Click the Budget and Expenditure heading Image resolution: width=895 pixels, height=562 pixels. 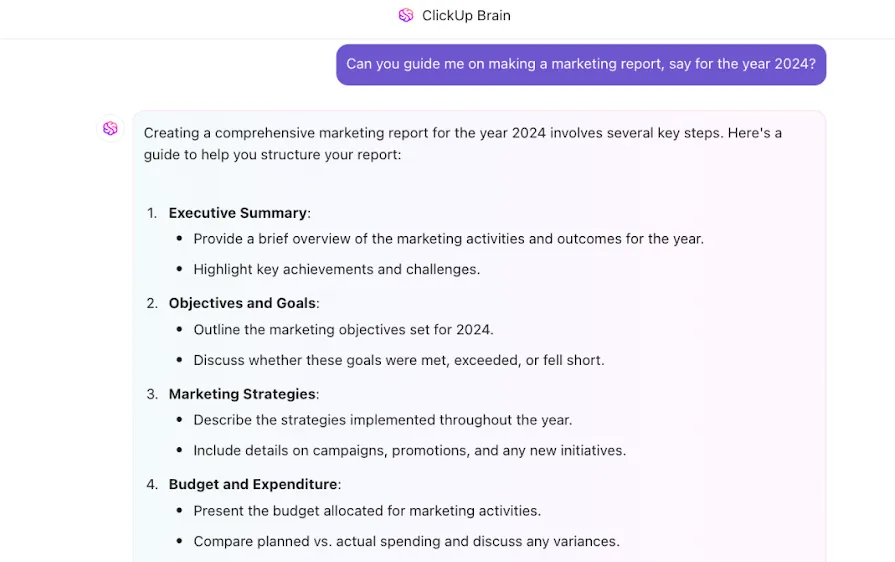pyautogui.click(x=253, y=484)
